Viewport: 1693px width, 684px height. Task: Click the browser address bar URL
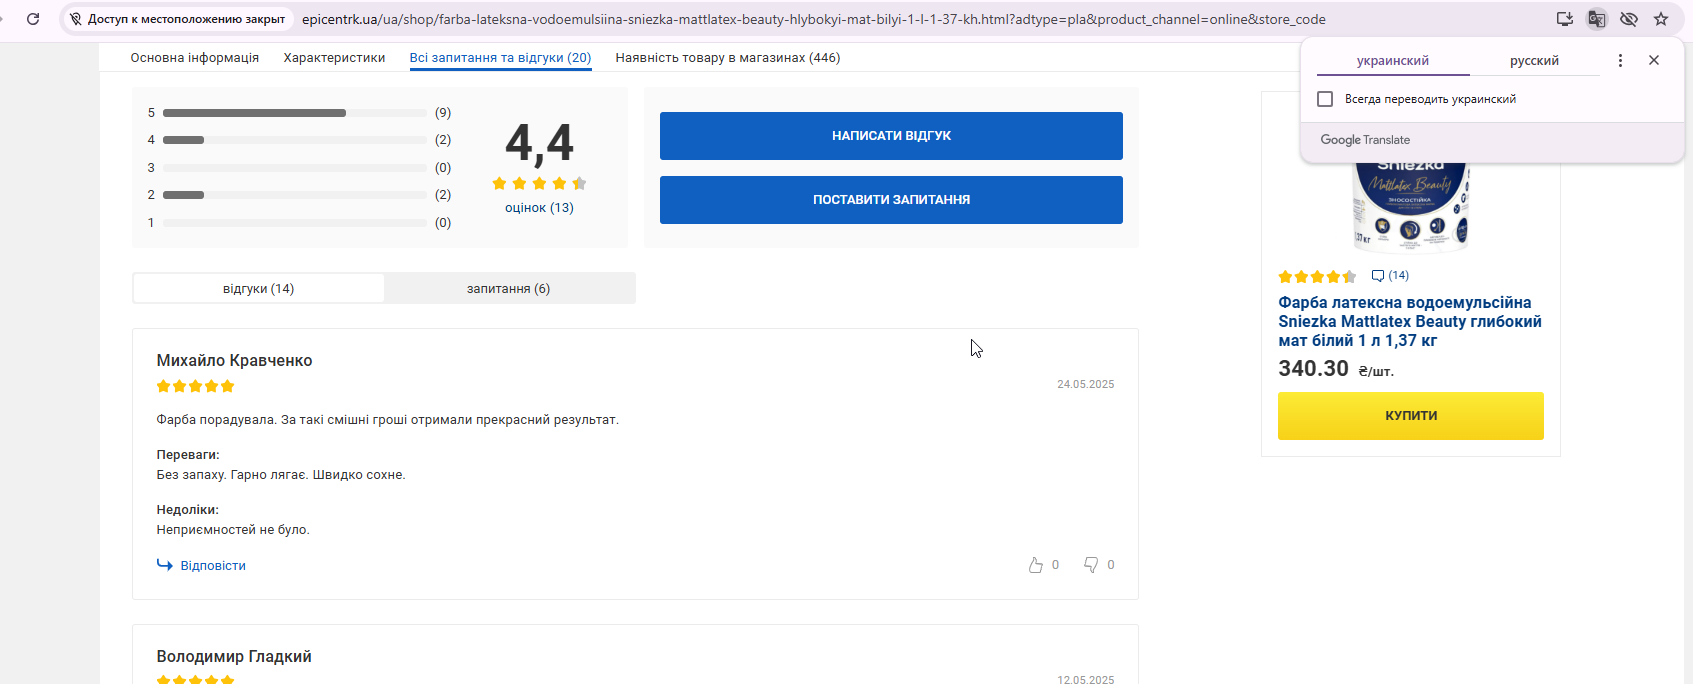(813, 19)
